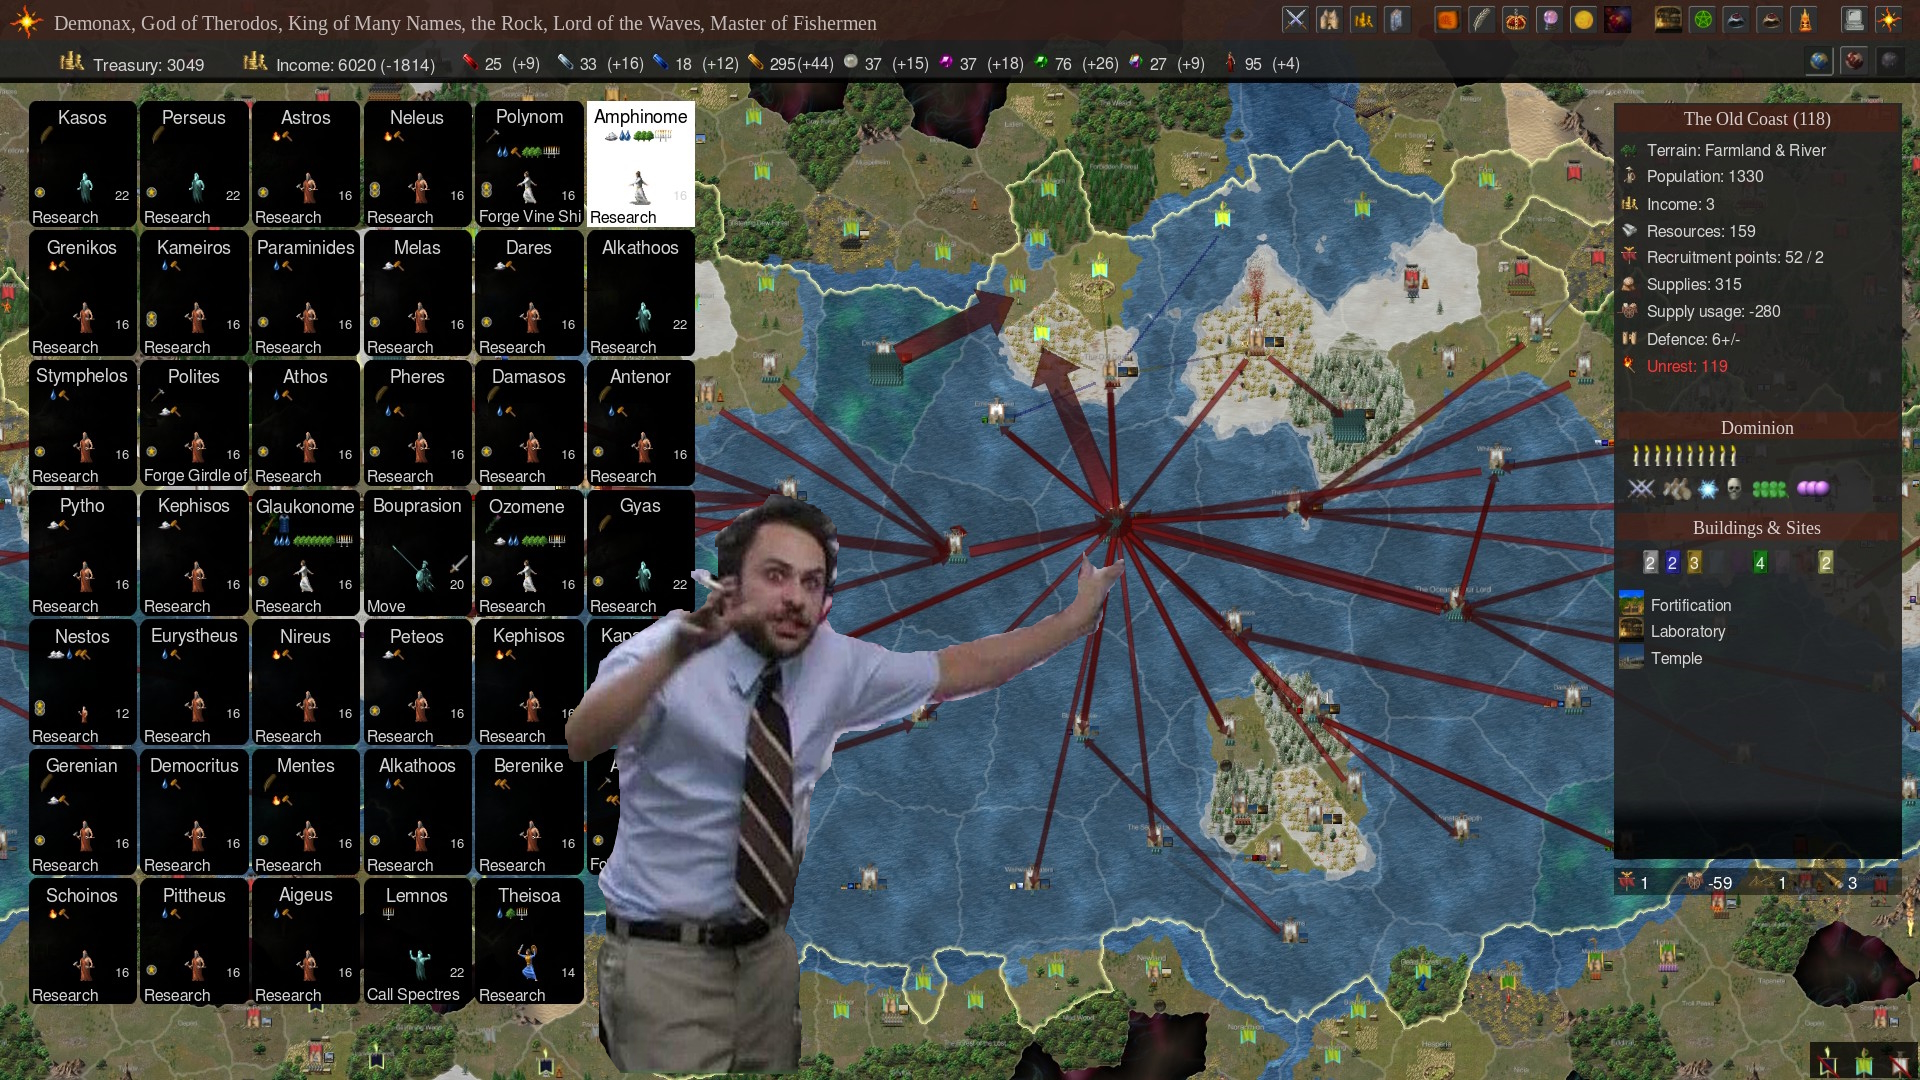This screenshot has height=1080, width=1920.
Task: Click the royal crown icon in toolbar
Action: pos(1515,19)
